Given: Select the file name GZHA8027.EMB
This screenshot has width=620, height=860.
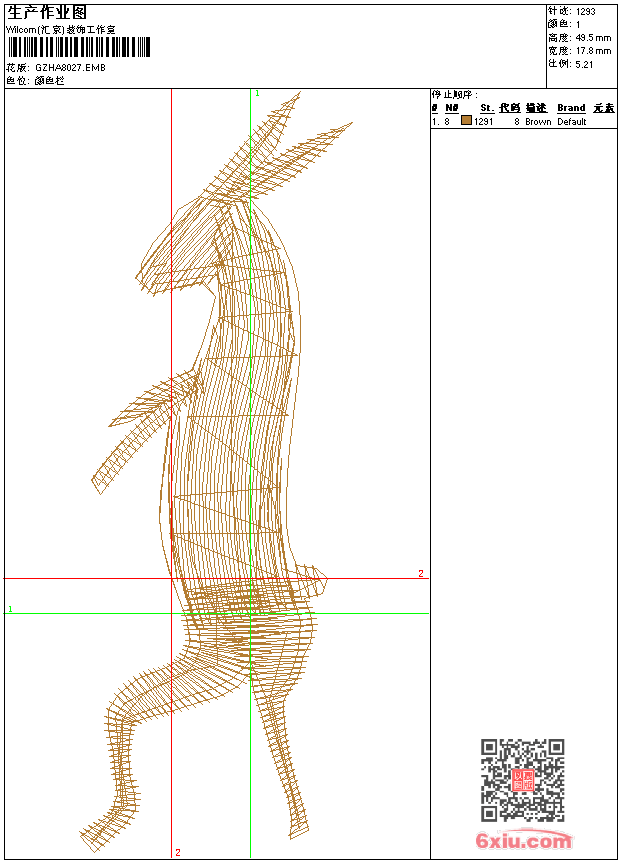Looking at the screenshot, I should [70, 67].
